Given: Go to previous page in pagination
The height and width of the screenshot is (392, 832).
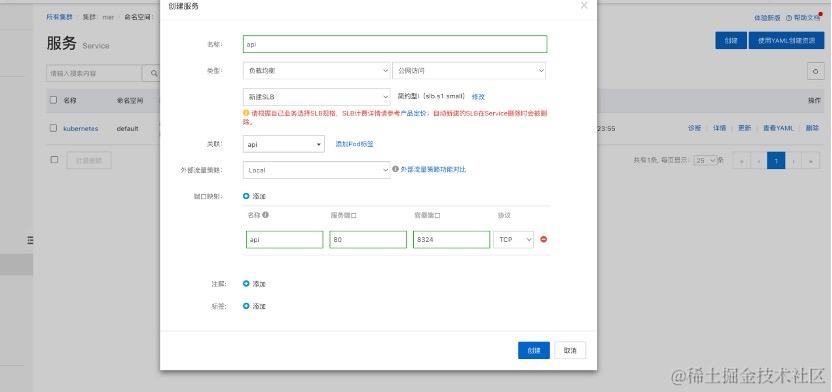Looking at the screenshot, I should tap(759, 160).
